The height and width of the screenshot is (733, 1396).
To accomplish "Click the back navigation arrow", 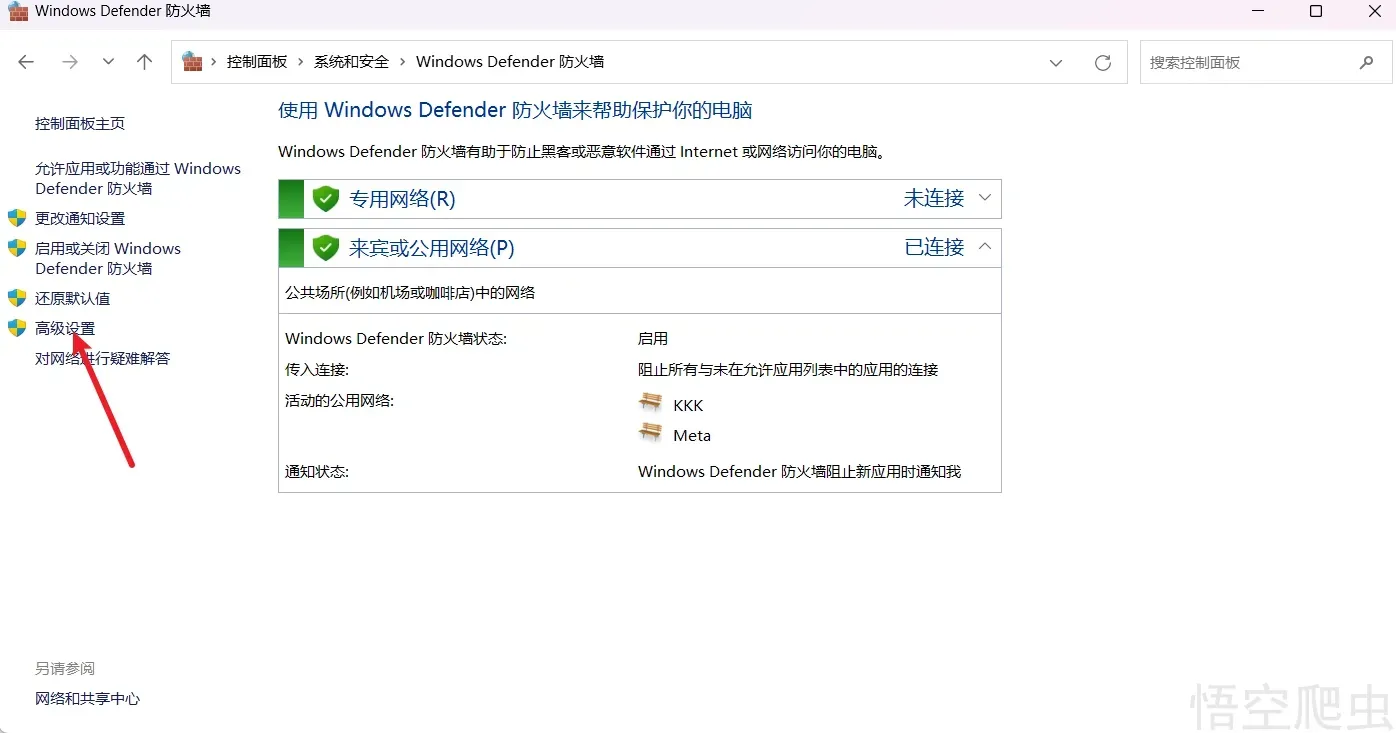I will [26, 62].
